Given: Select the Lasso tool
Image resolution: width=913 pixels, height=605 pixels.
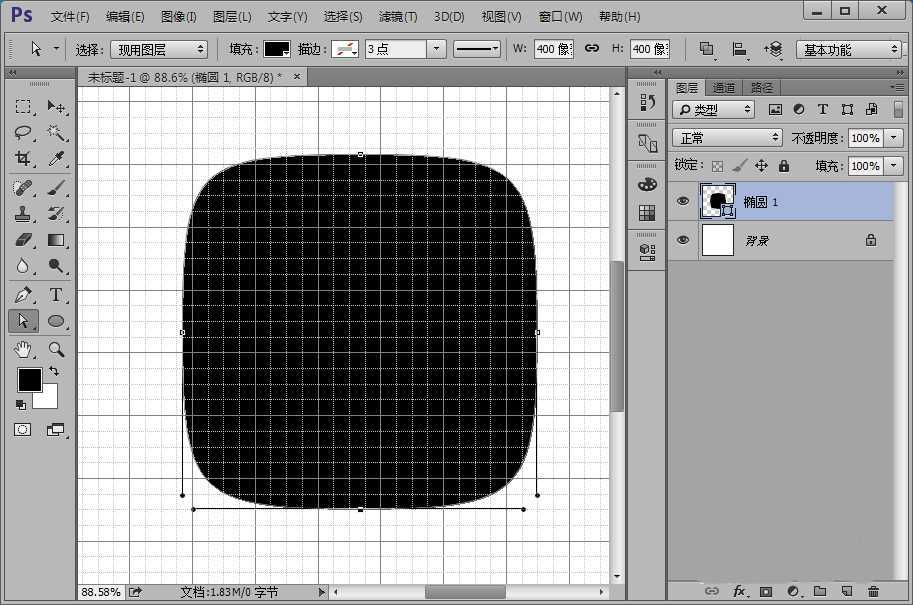Looking at the screenshot, I should coord(24,132).
